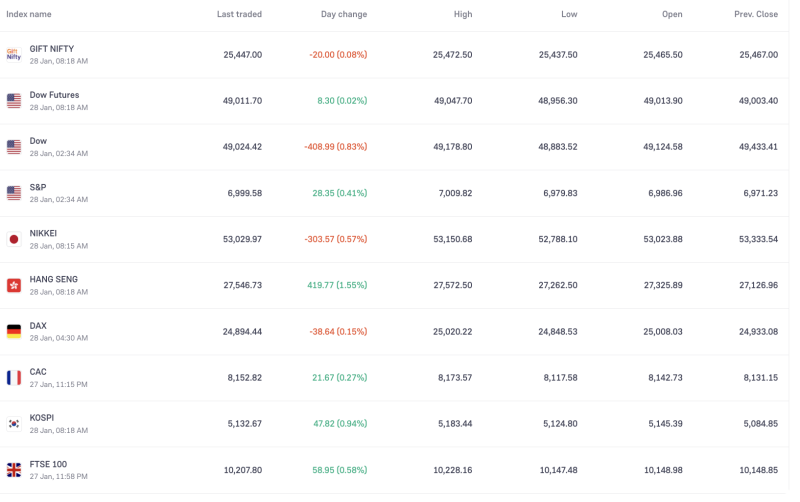Viewport: 800px width, 502px height.
Task: Select KOSPI day change 47.82 (0.94%)
Action: pos(340,424)
